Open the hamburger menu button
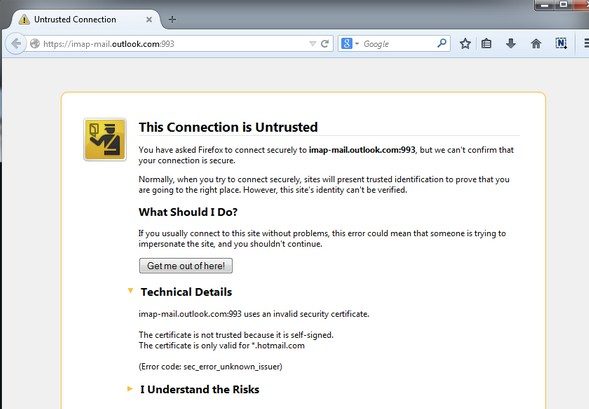The image size is (589, 409). tap(586, 44)
